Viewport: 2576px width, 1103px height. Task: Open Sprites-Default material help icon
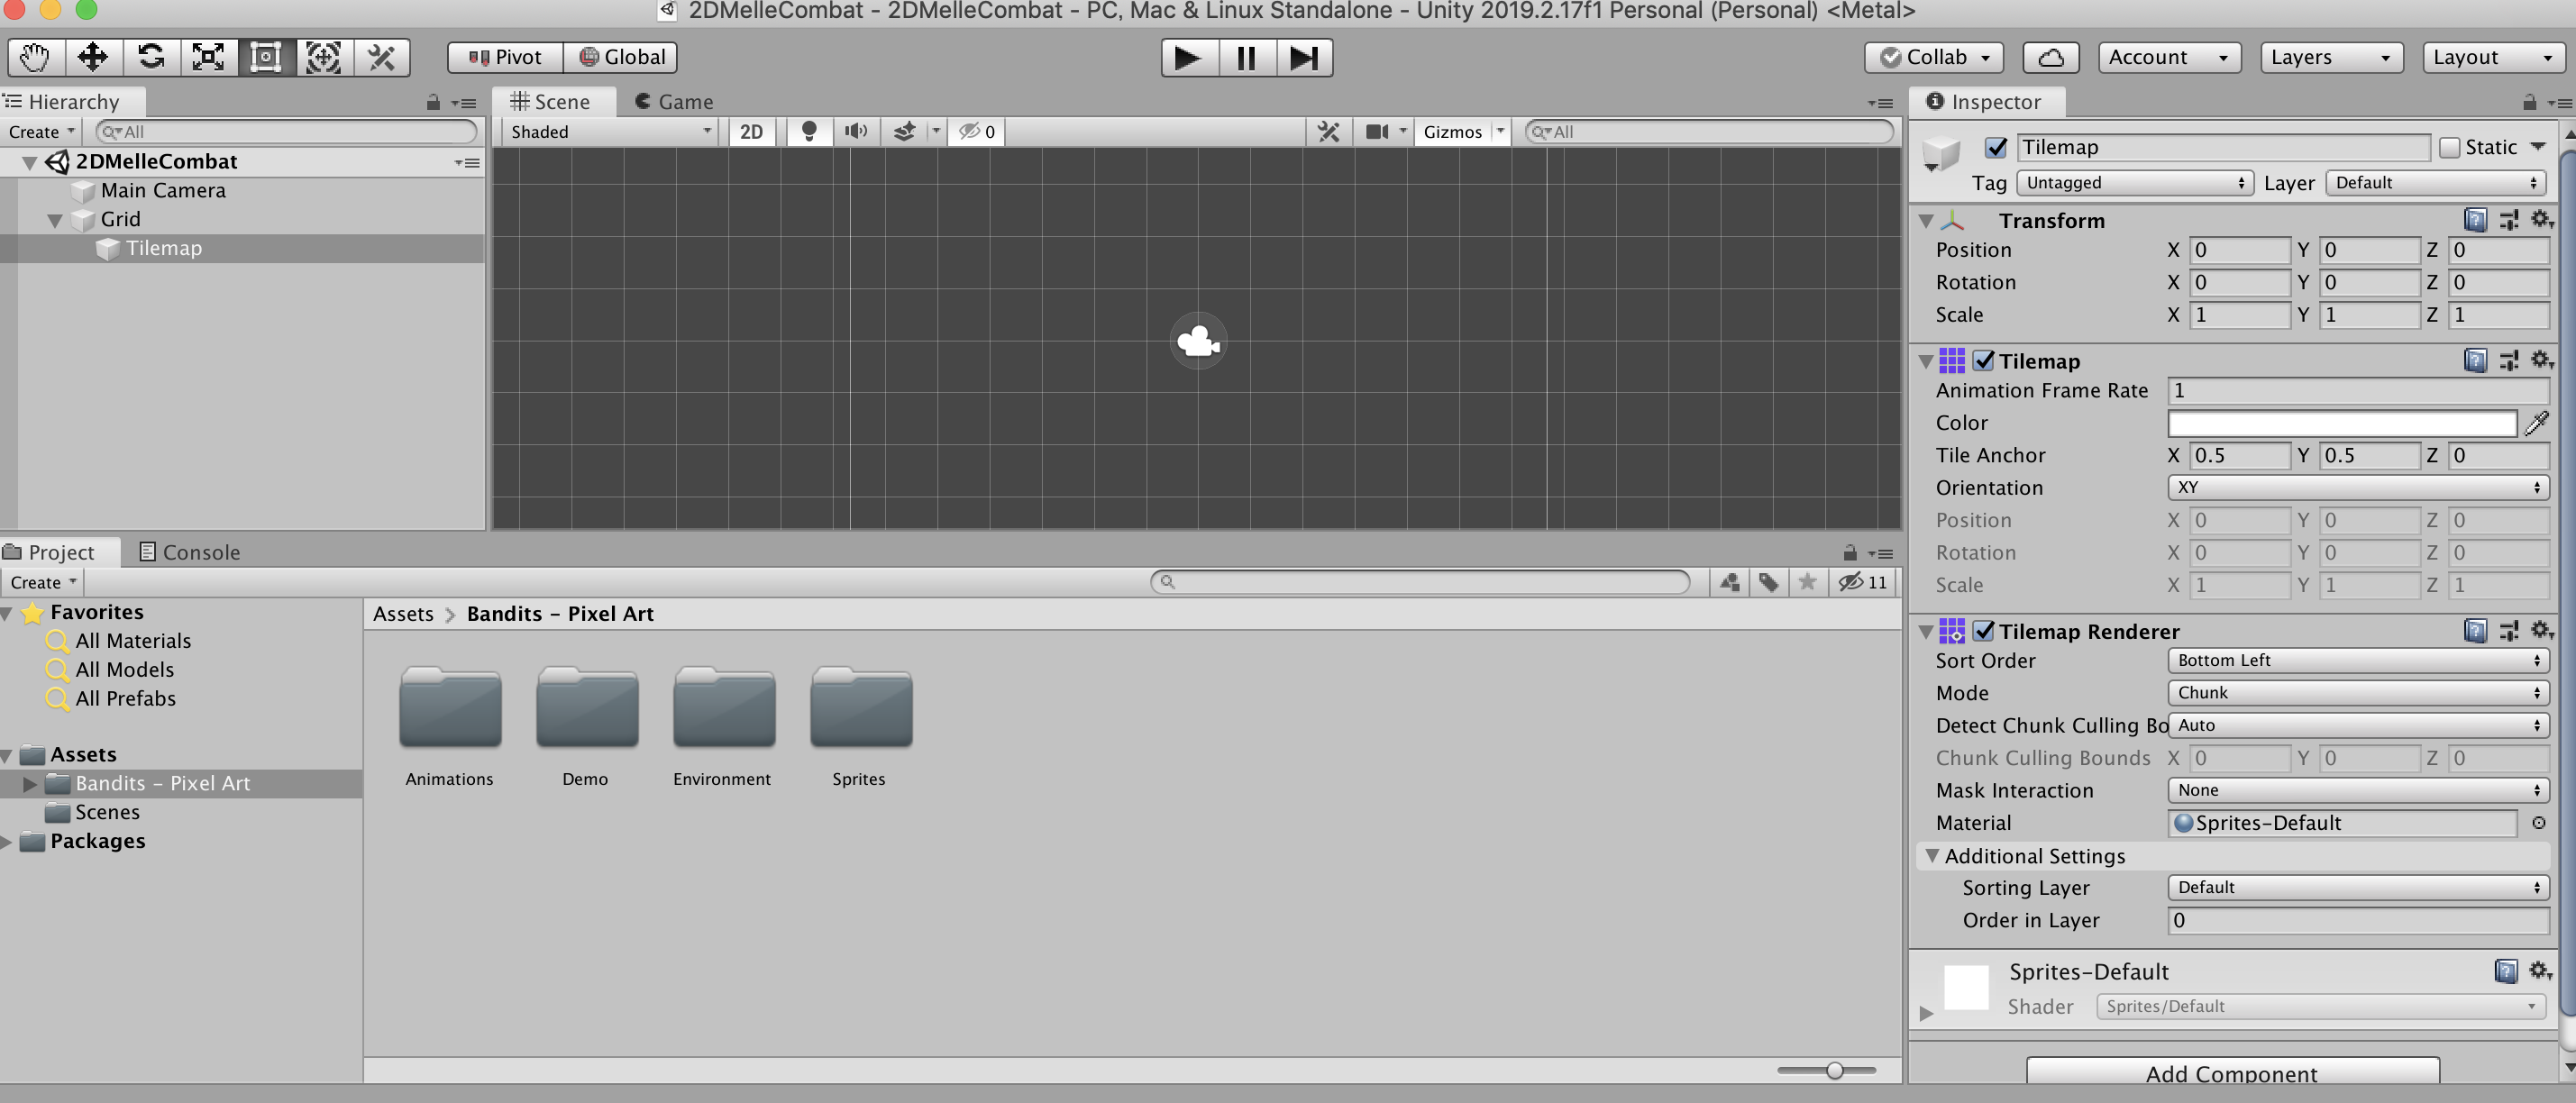point(2506,971)
